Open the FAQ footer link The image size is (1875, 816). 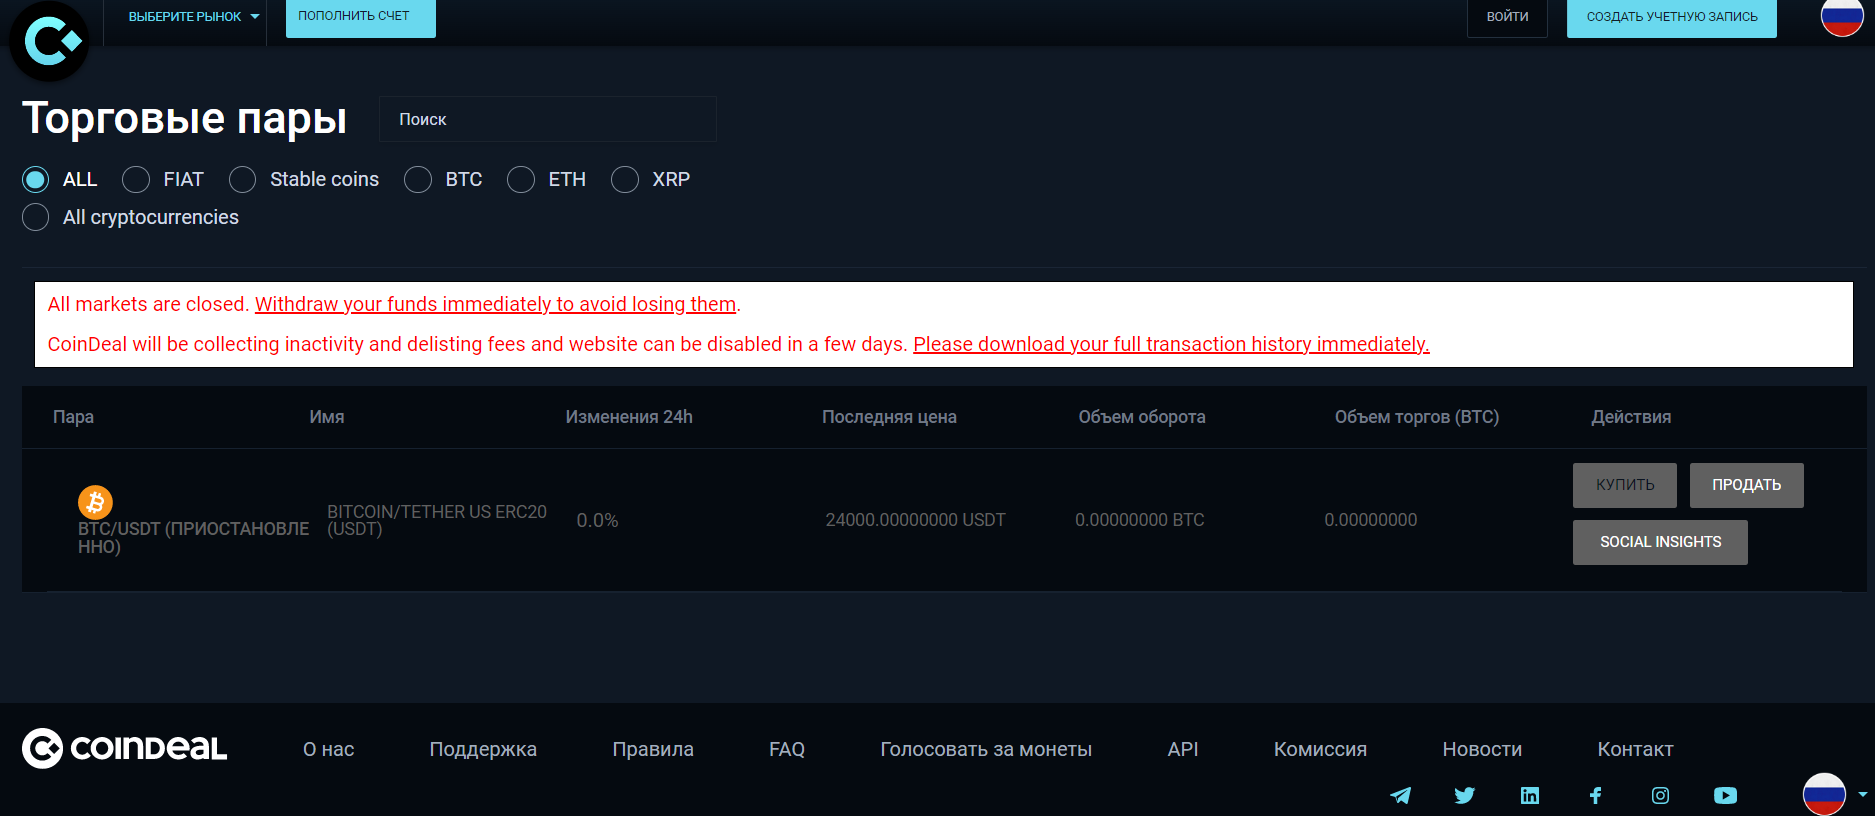pyautogui.click(x=787, y=749)
